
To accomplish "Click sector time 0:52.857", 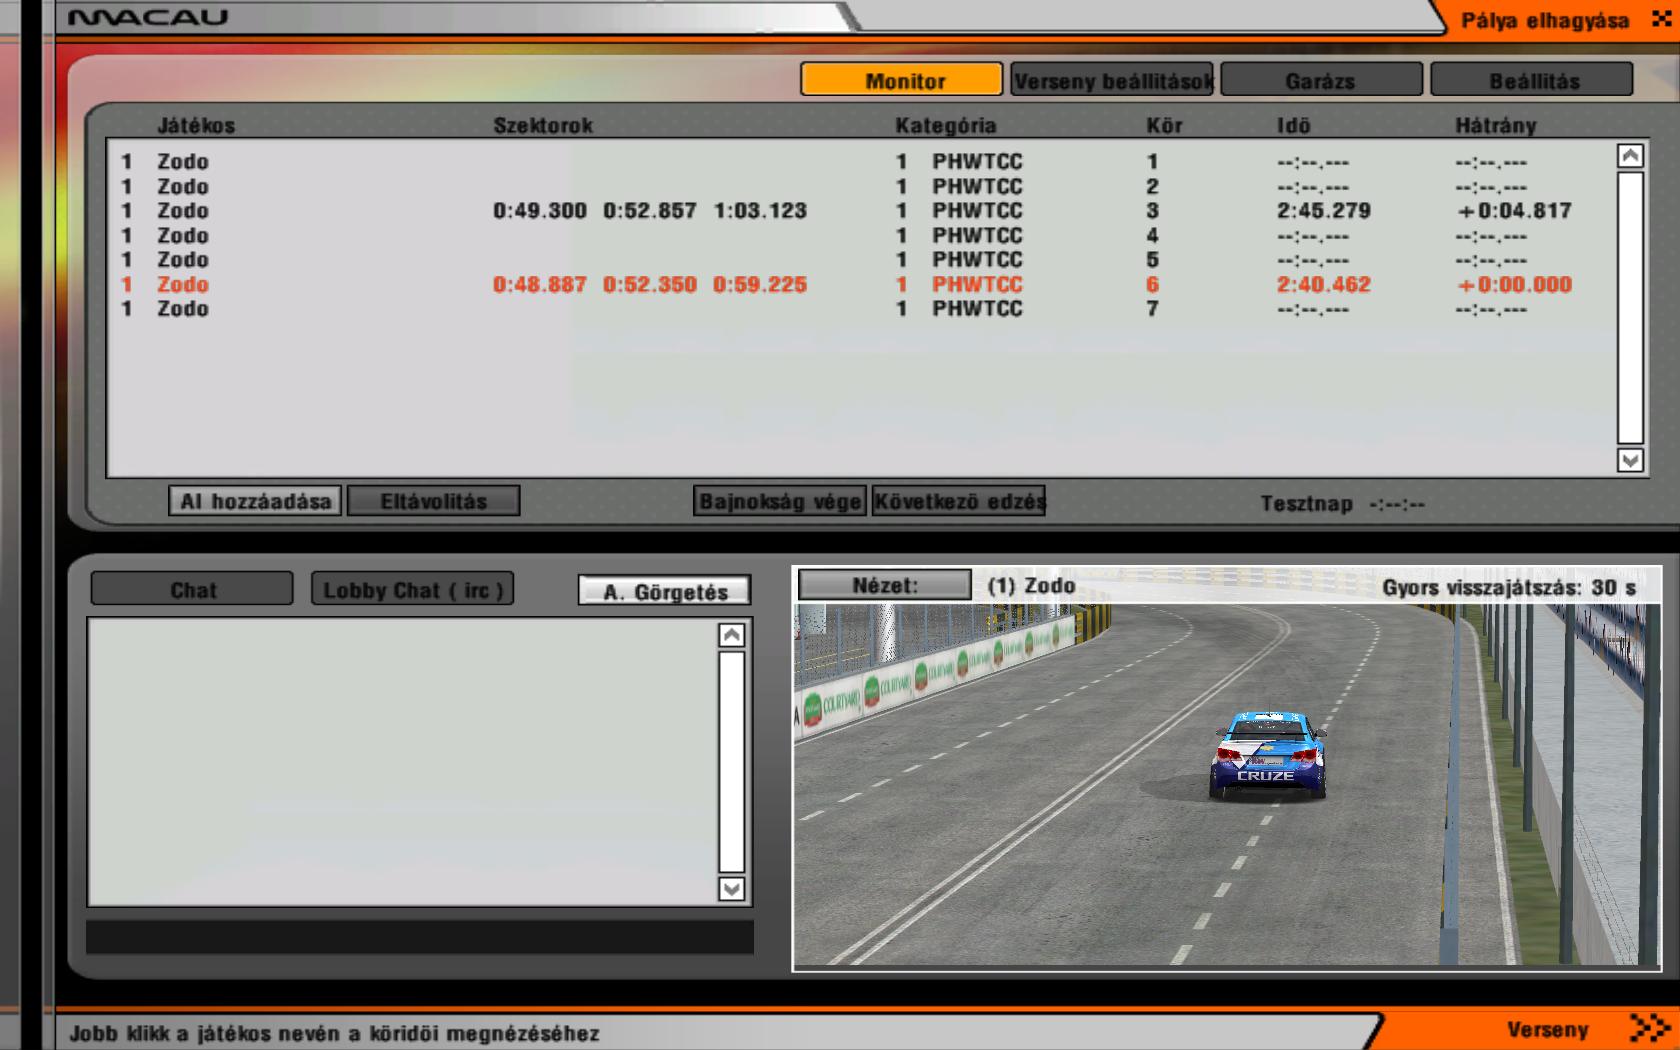I will 650,210.
